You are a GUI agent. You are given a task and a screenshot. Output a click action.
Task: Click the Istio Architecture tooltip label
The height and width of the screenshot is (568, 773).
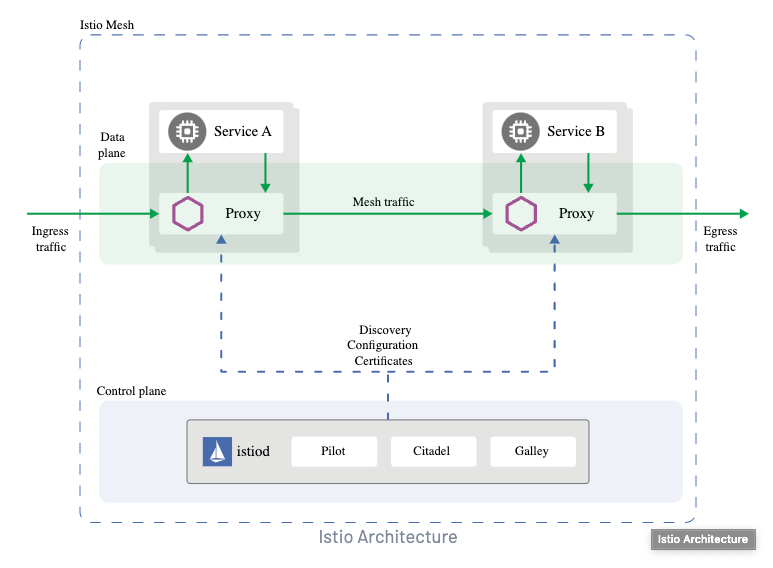click(703, 539)
